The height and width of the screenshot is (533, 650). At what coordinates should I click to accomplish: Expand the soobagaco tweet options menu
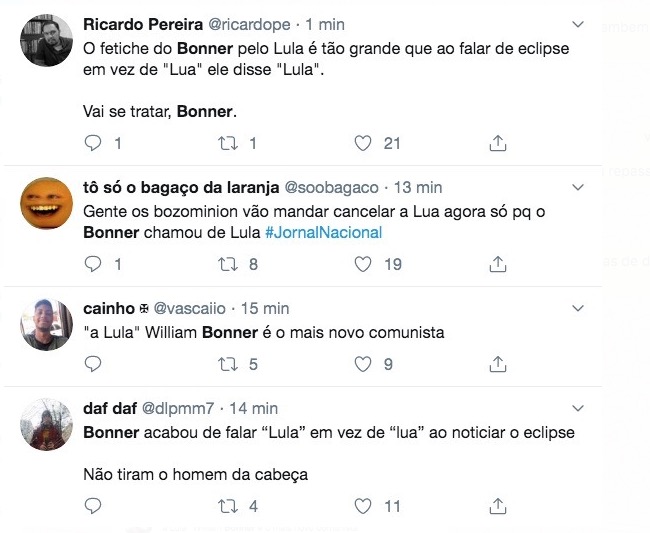pos(577,187)
